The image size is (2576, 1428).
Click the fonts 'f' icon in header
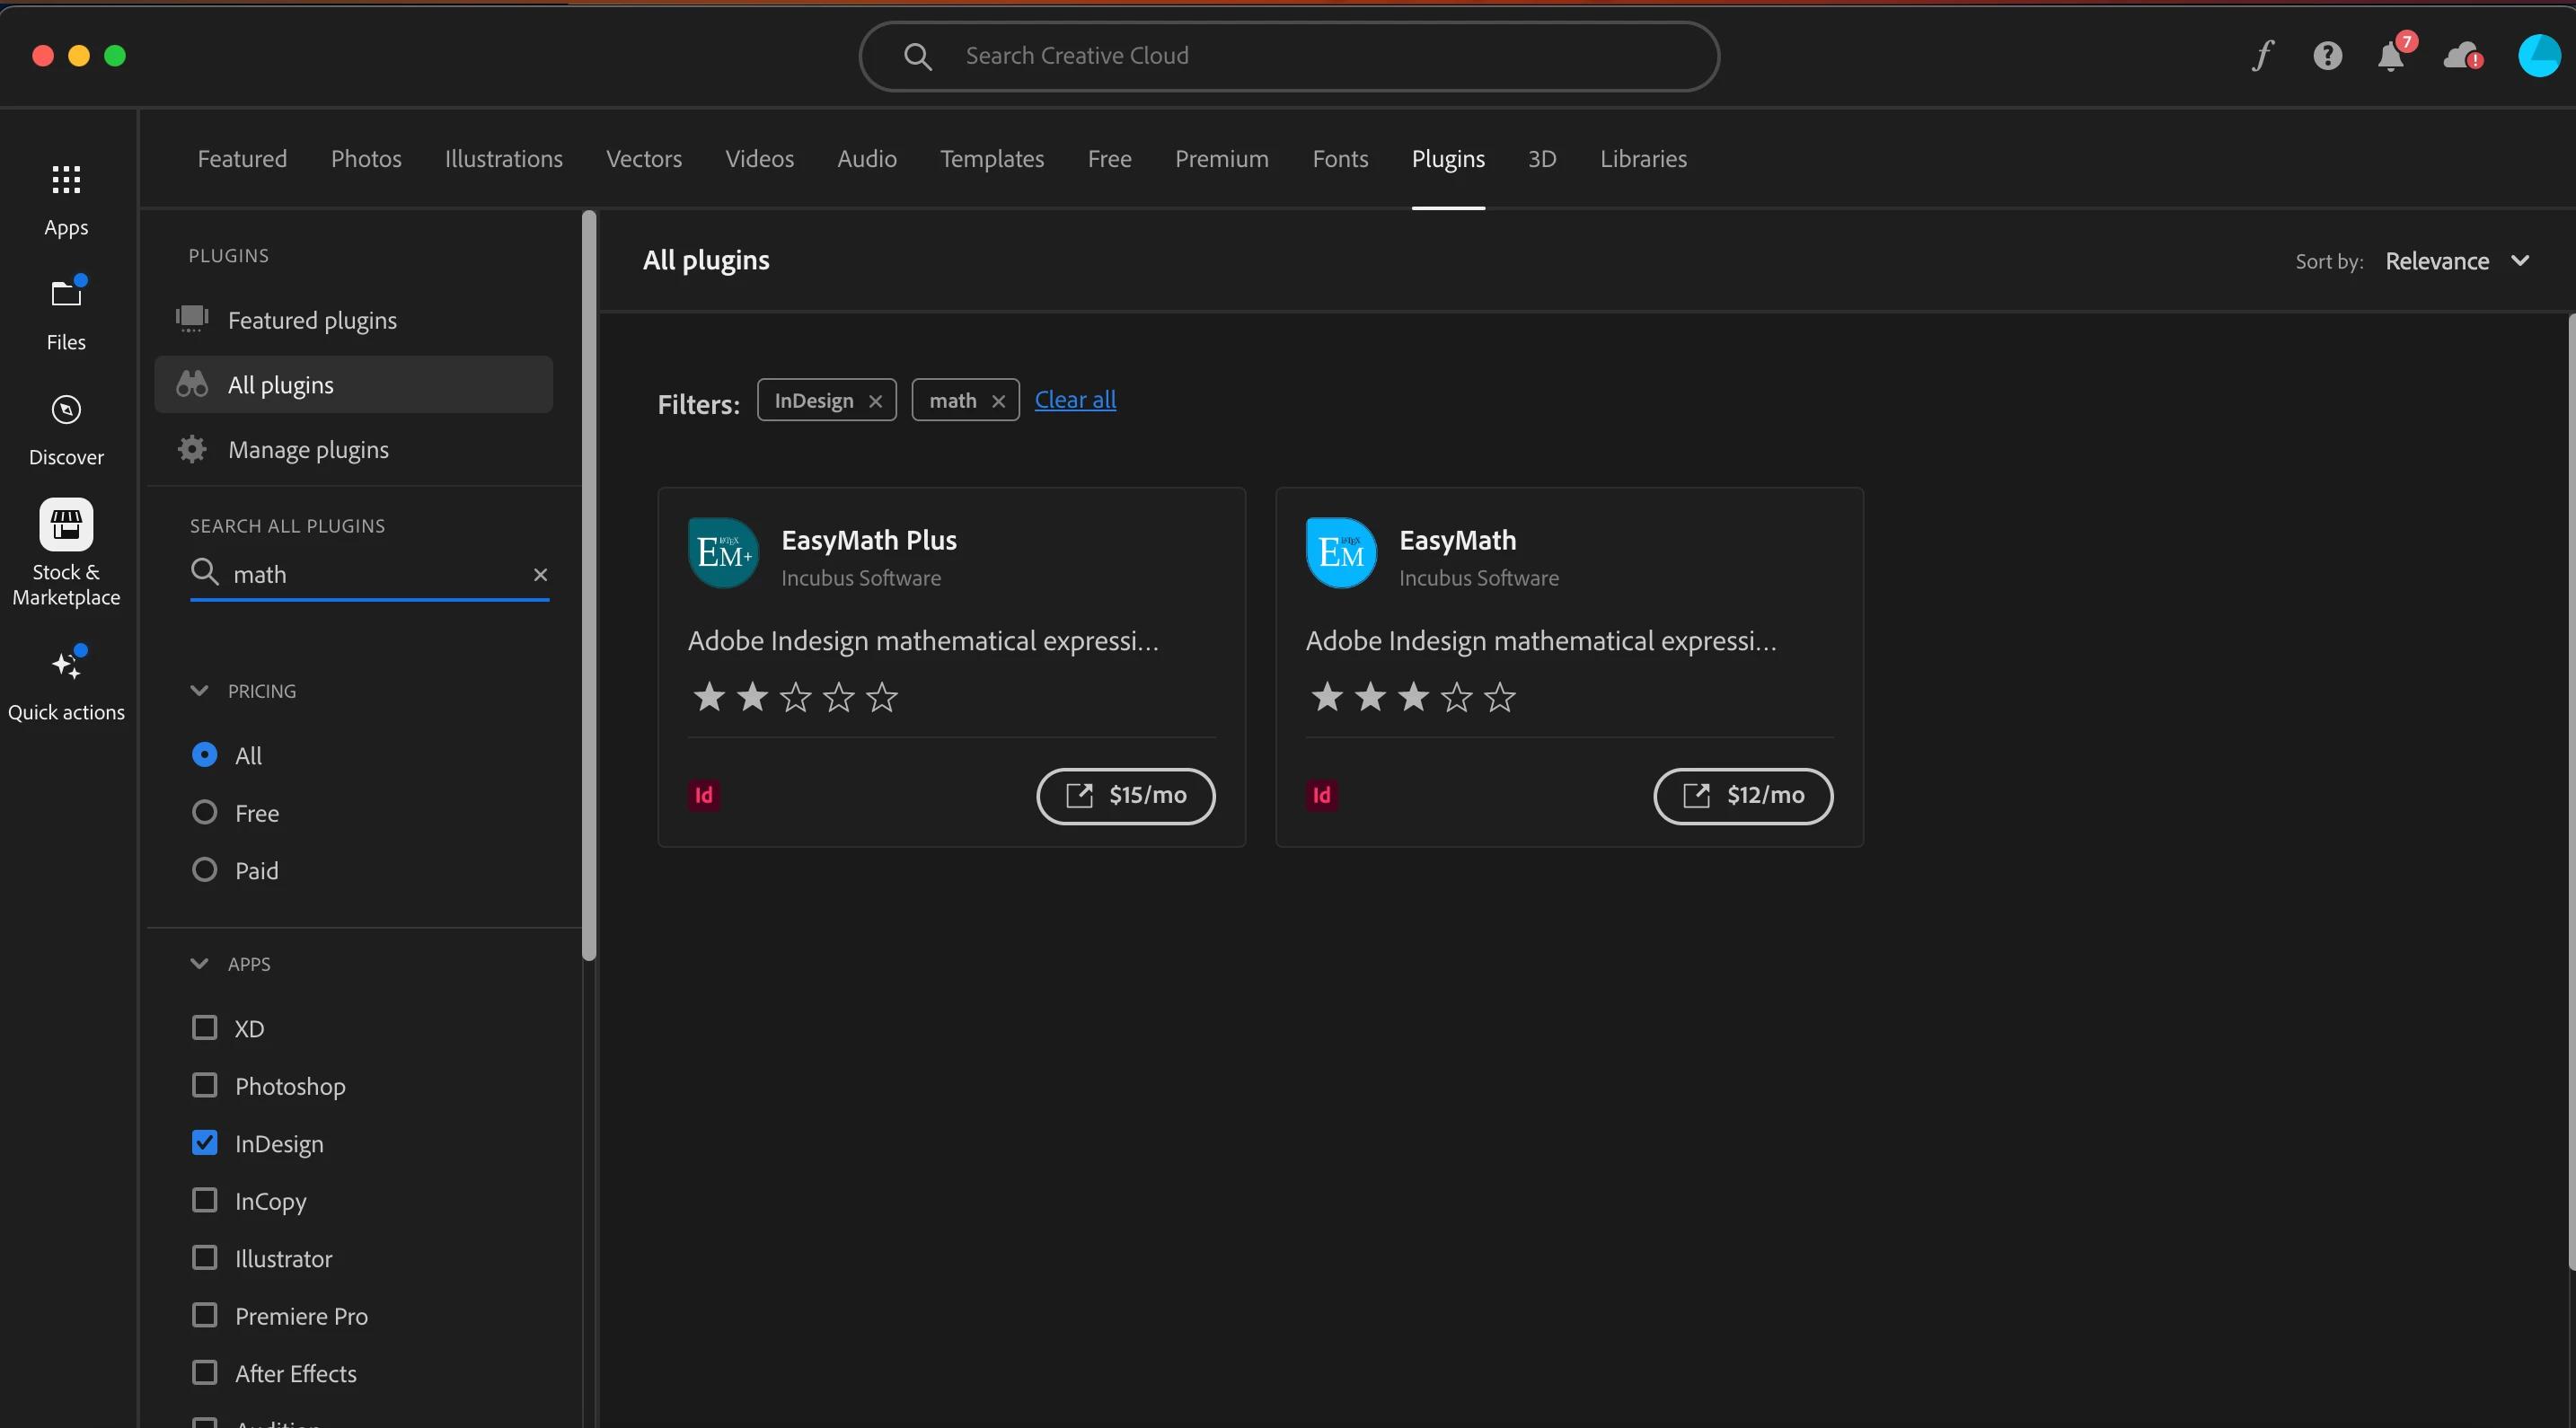tap(2262, 56)
